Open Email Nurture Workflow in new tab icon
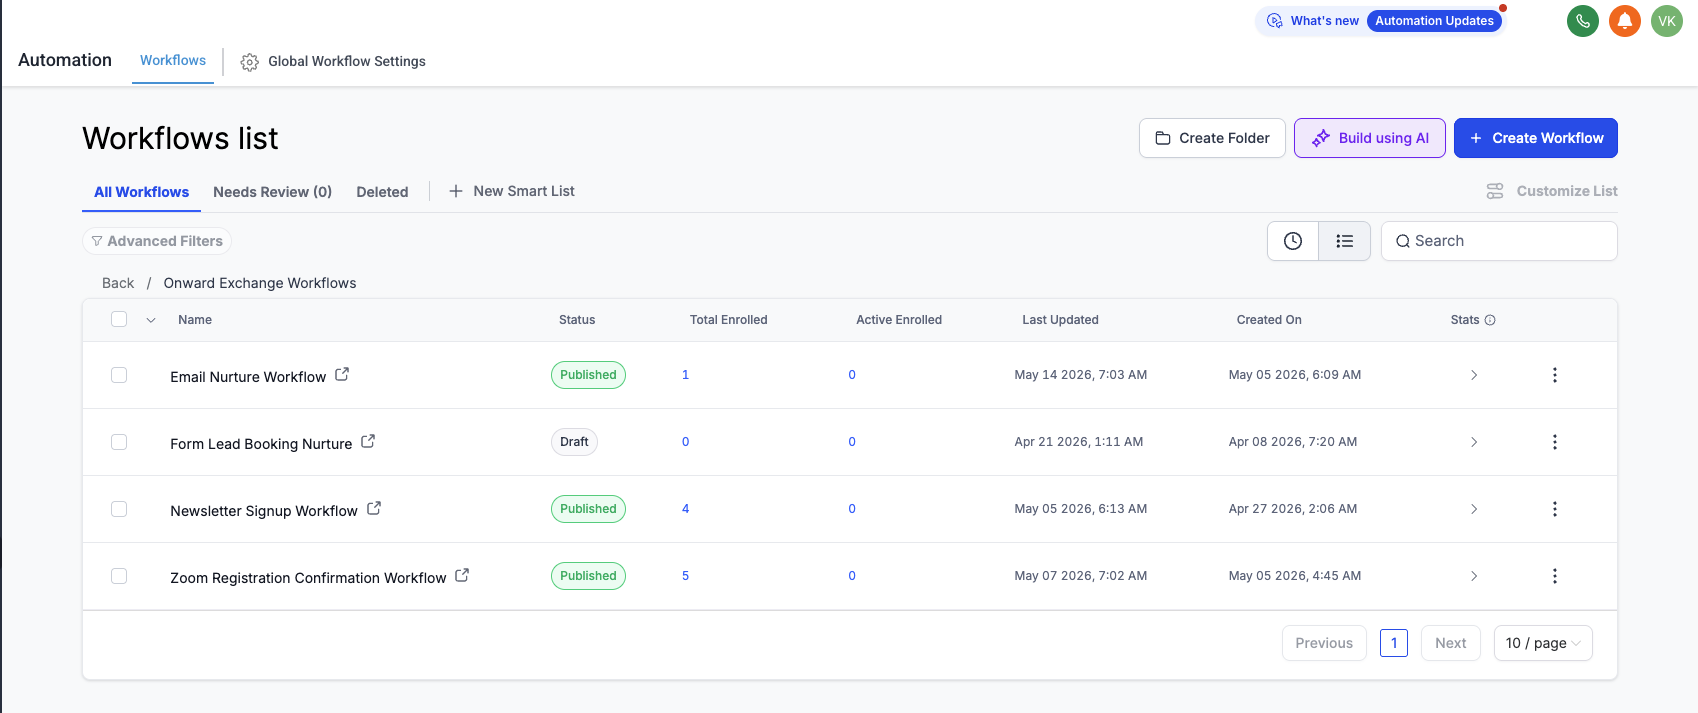Viewport: 1698px width, 713px height. tap(342, 374)
